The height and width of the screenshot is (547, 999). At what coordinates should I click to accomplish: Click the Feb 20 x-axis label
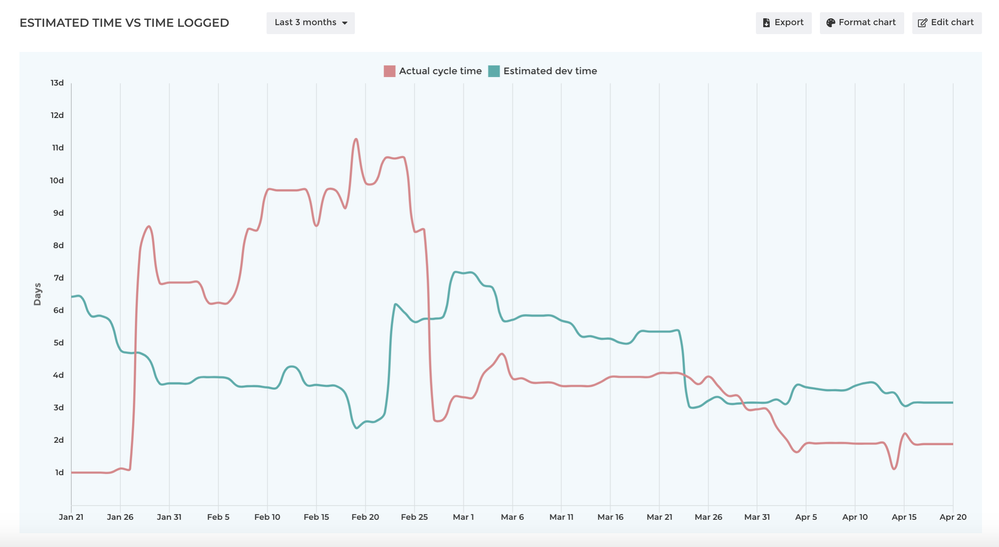(x=365, y=517)
